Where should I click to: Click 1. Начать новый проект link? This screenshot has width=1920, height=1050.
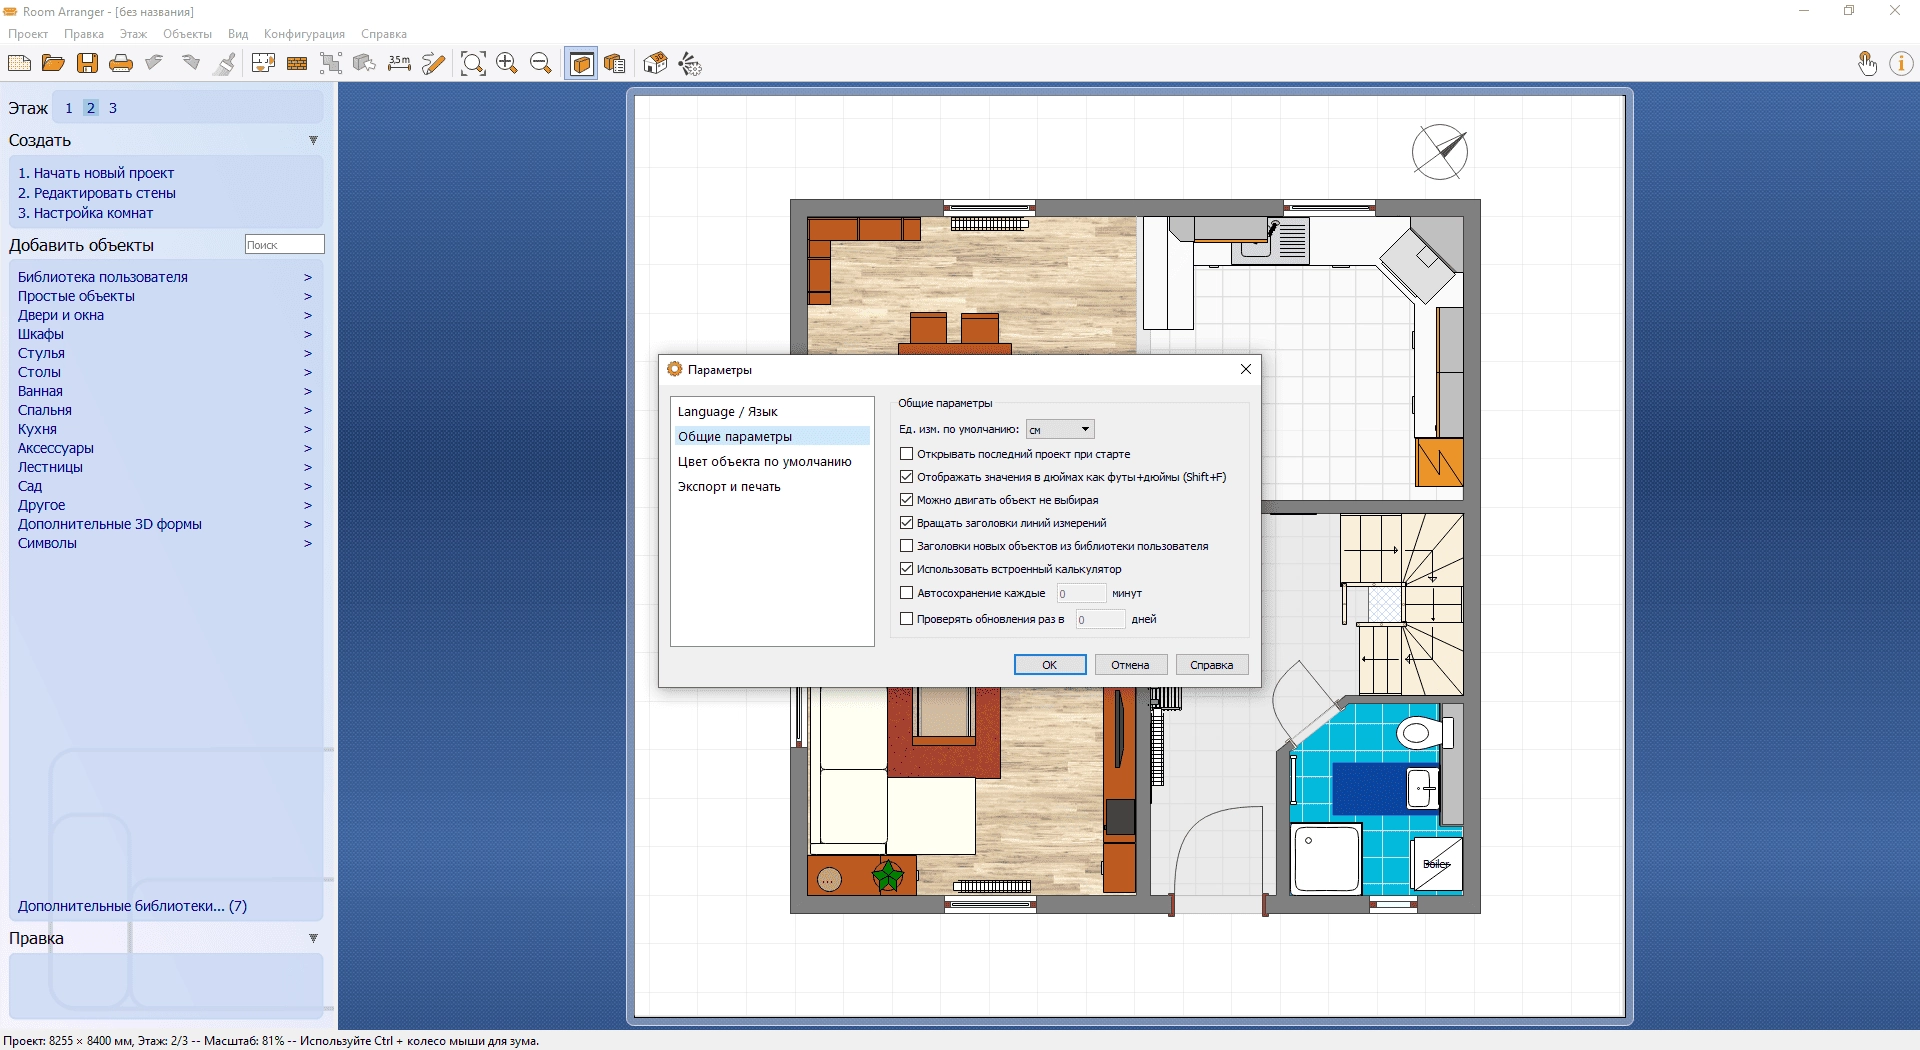tap(96, 173)
